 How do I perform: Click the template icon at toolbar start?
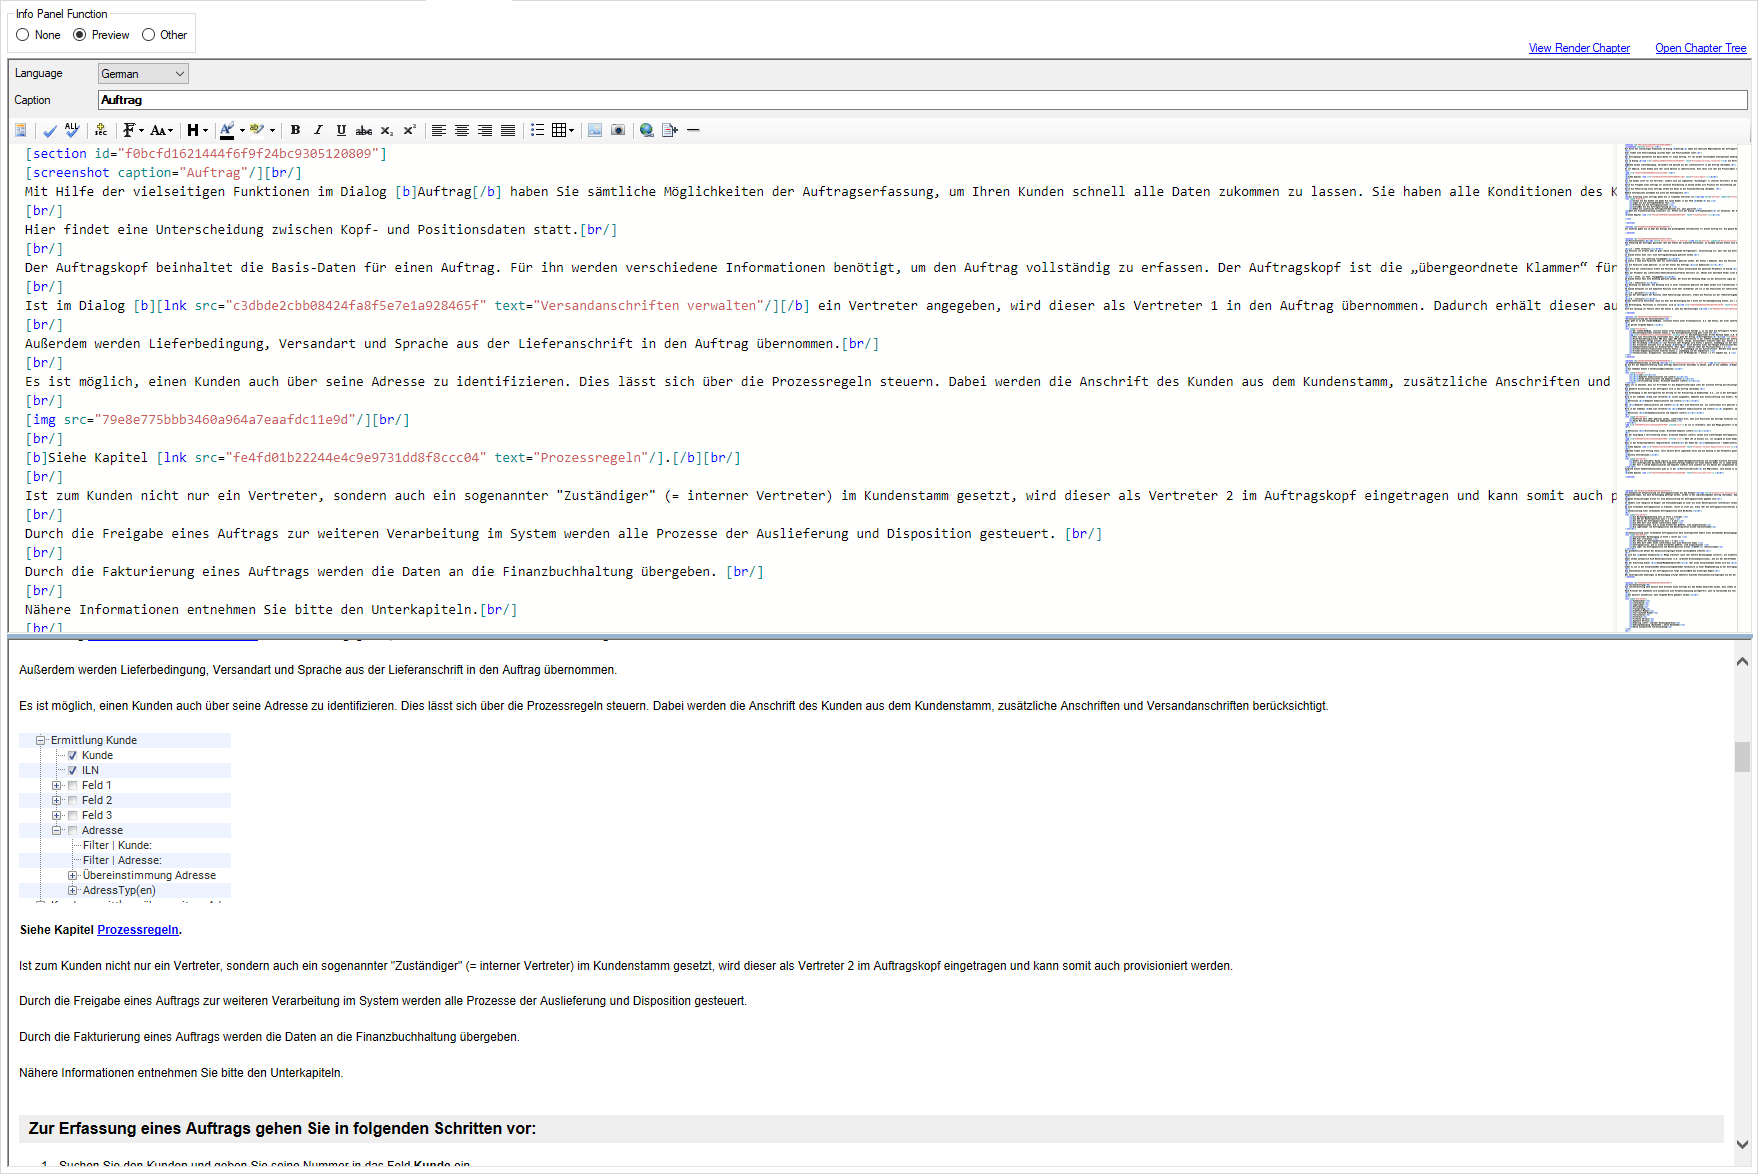click(x=21, y=130)
